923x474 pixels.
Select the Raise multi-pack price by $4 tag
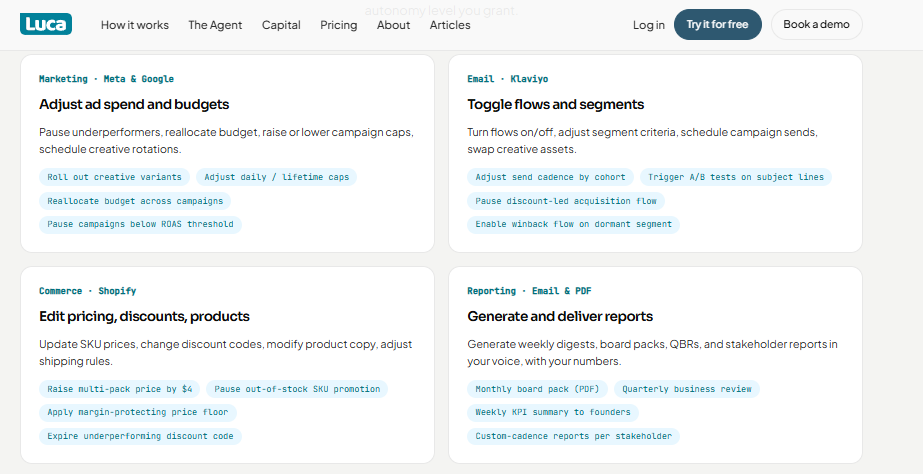click(119, 389)
